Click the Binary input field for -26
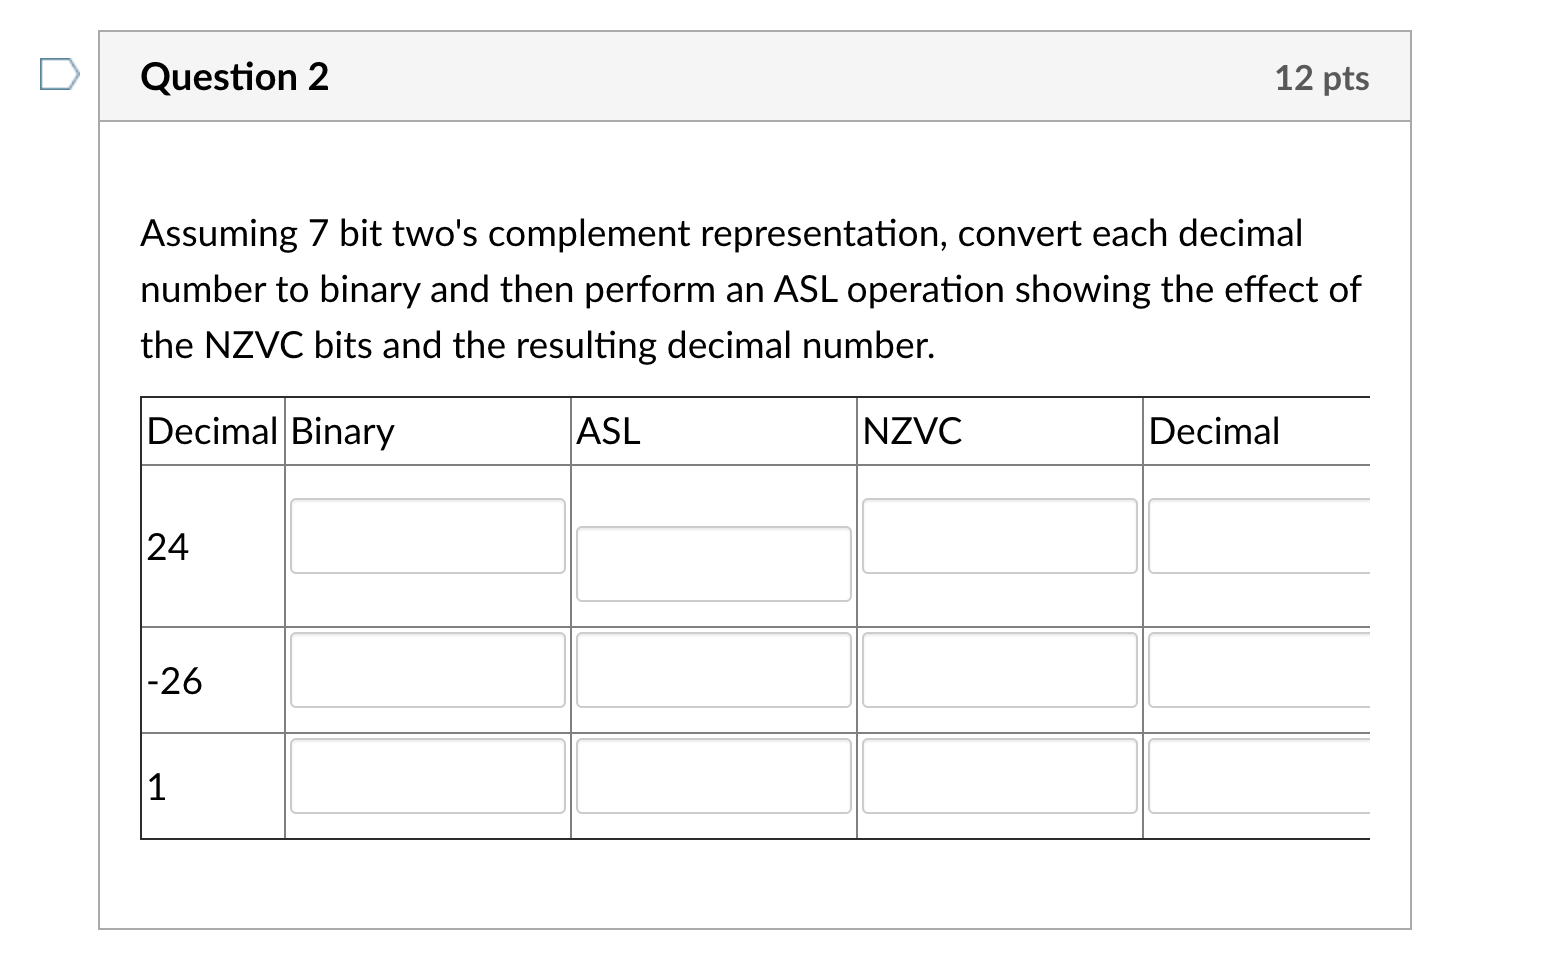The image size is (1562, 970). coord(427,671)
